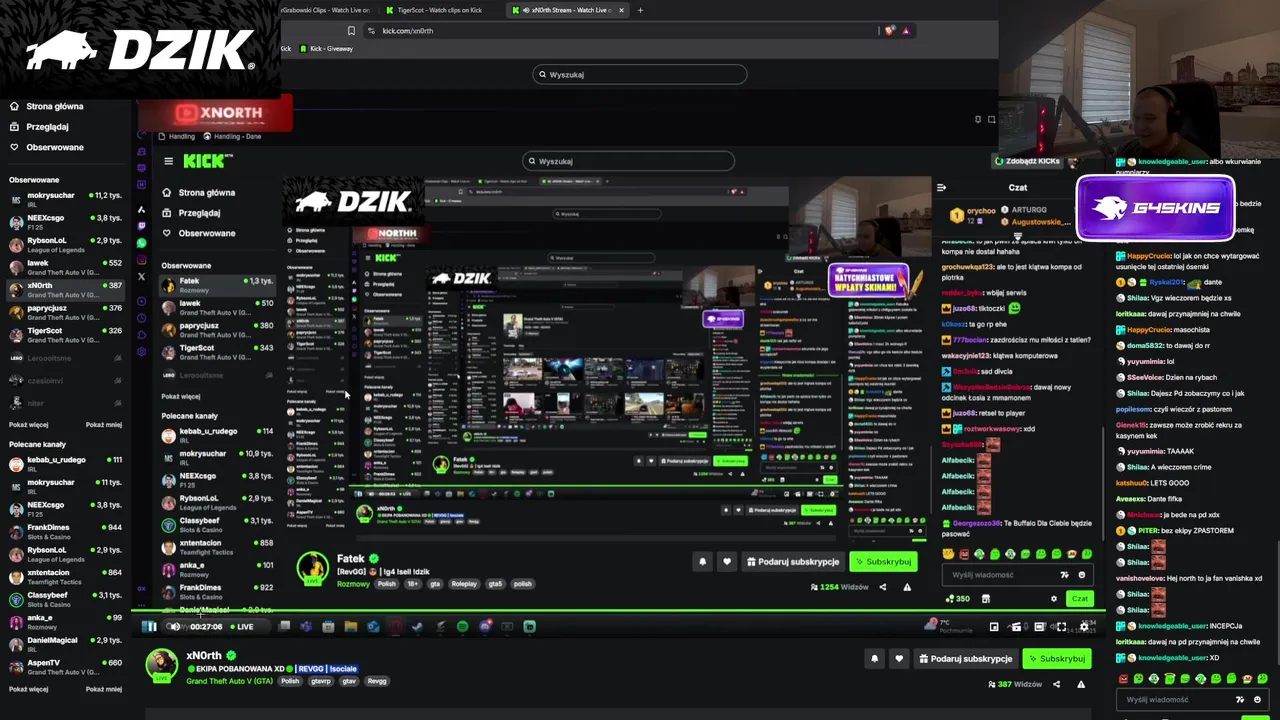
Task: Click Podaruj subskrypcje on Fatek's embedded stream
Action: (x=793, y=562)
